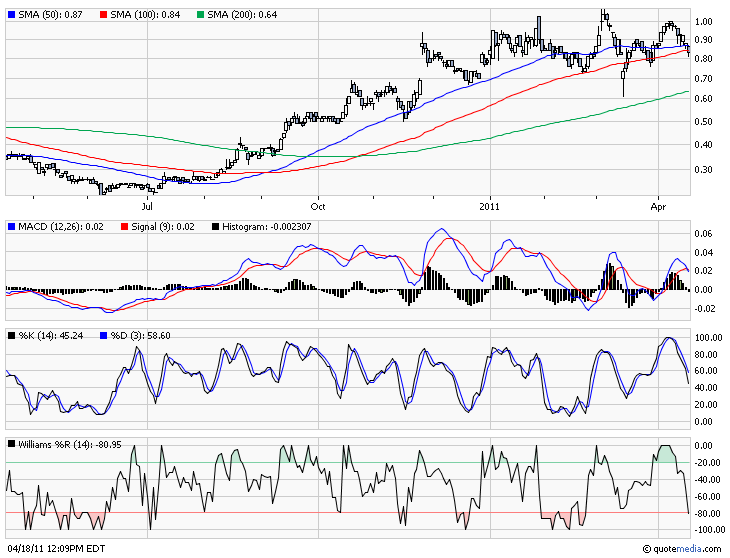Screen dimensions: 730x558
Task: Select the 'Signal (9): 0.02' label
Action: 163,227
